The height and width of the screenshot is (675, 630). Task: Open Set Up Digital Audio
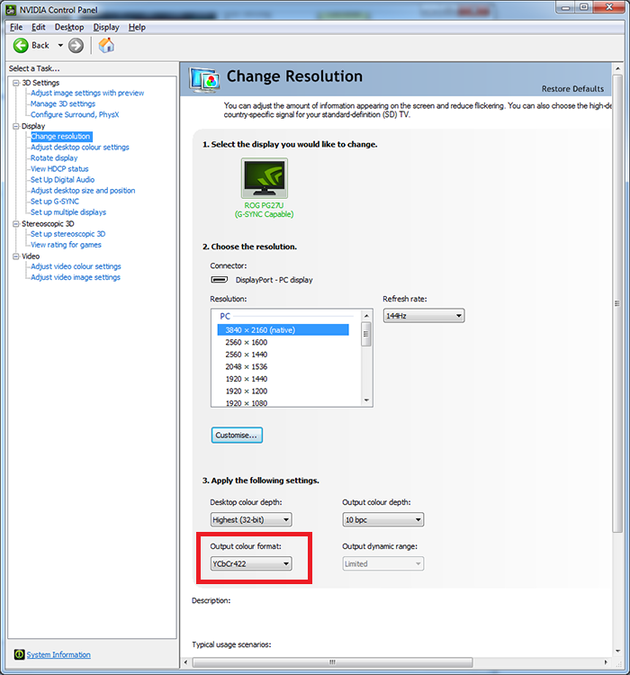tap(62, 180)
